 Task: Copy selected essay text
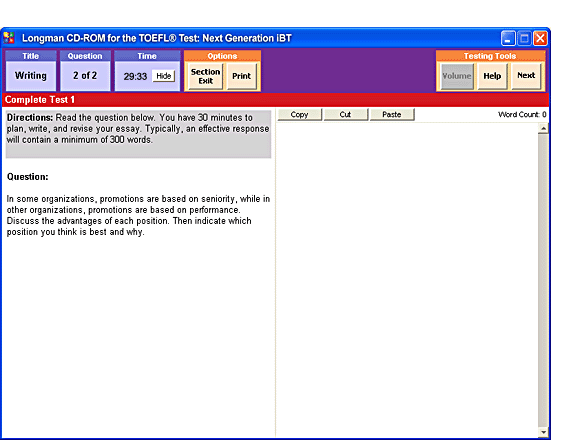point(299,115)
